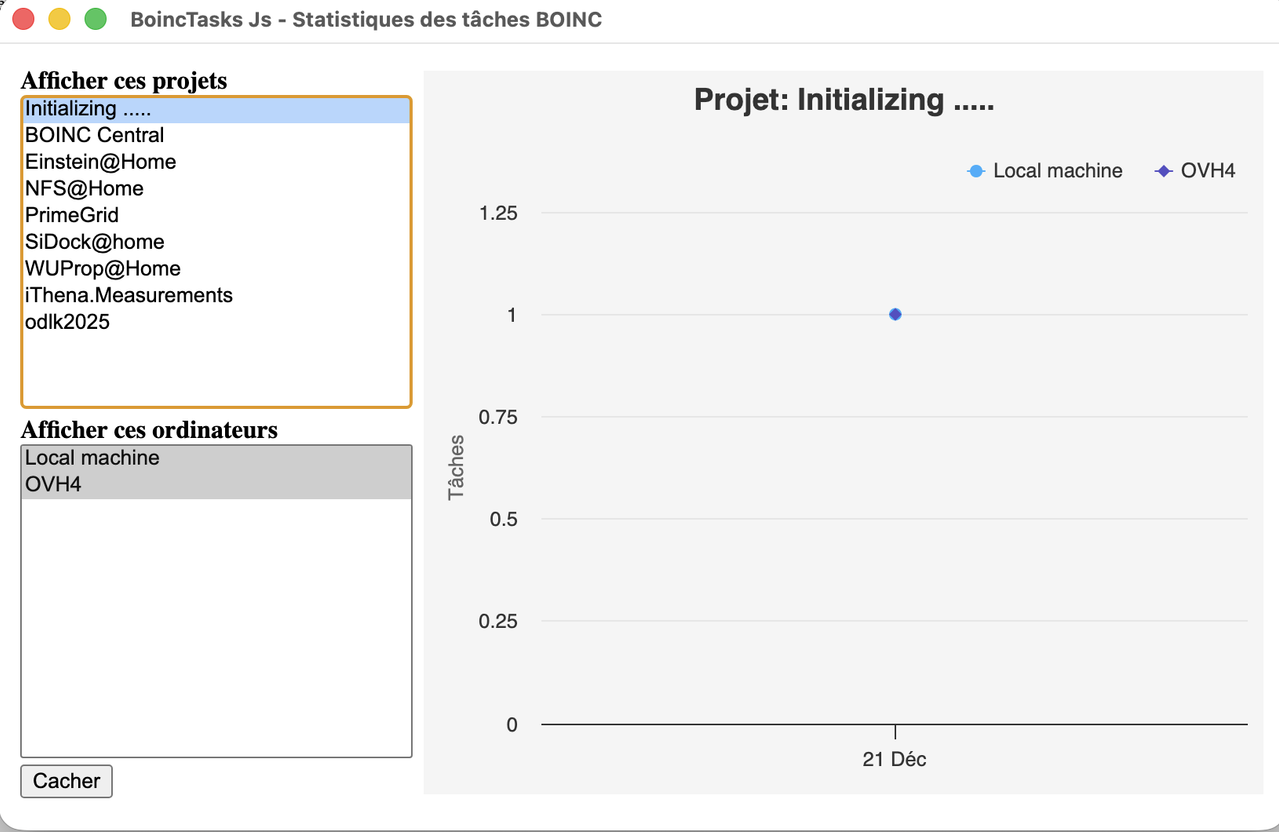
Task: Choose Einstein@Home project
Action: click(216, 162)
